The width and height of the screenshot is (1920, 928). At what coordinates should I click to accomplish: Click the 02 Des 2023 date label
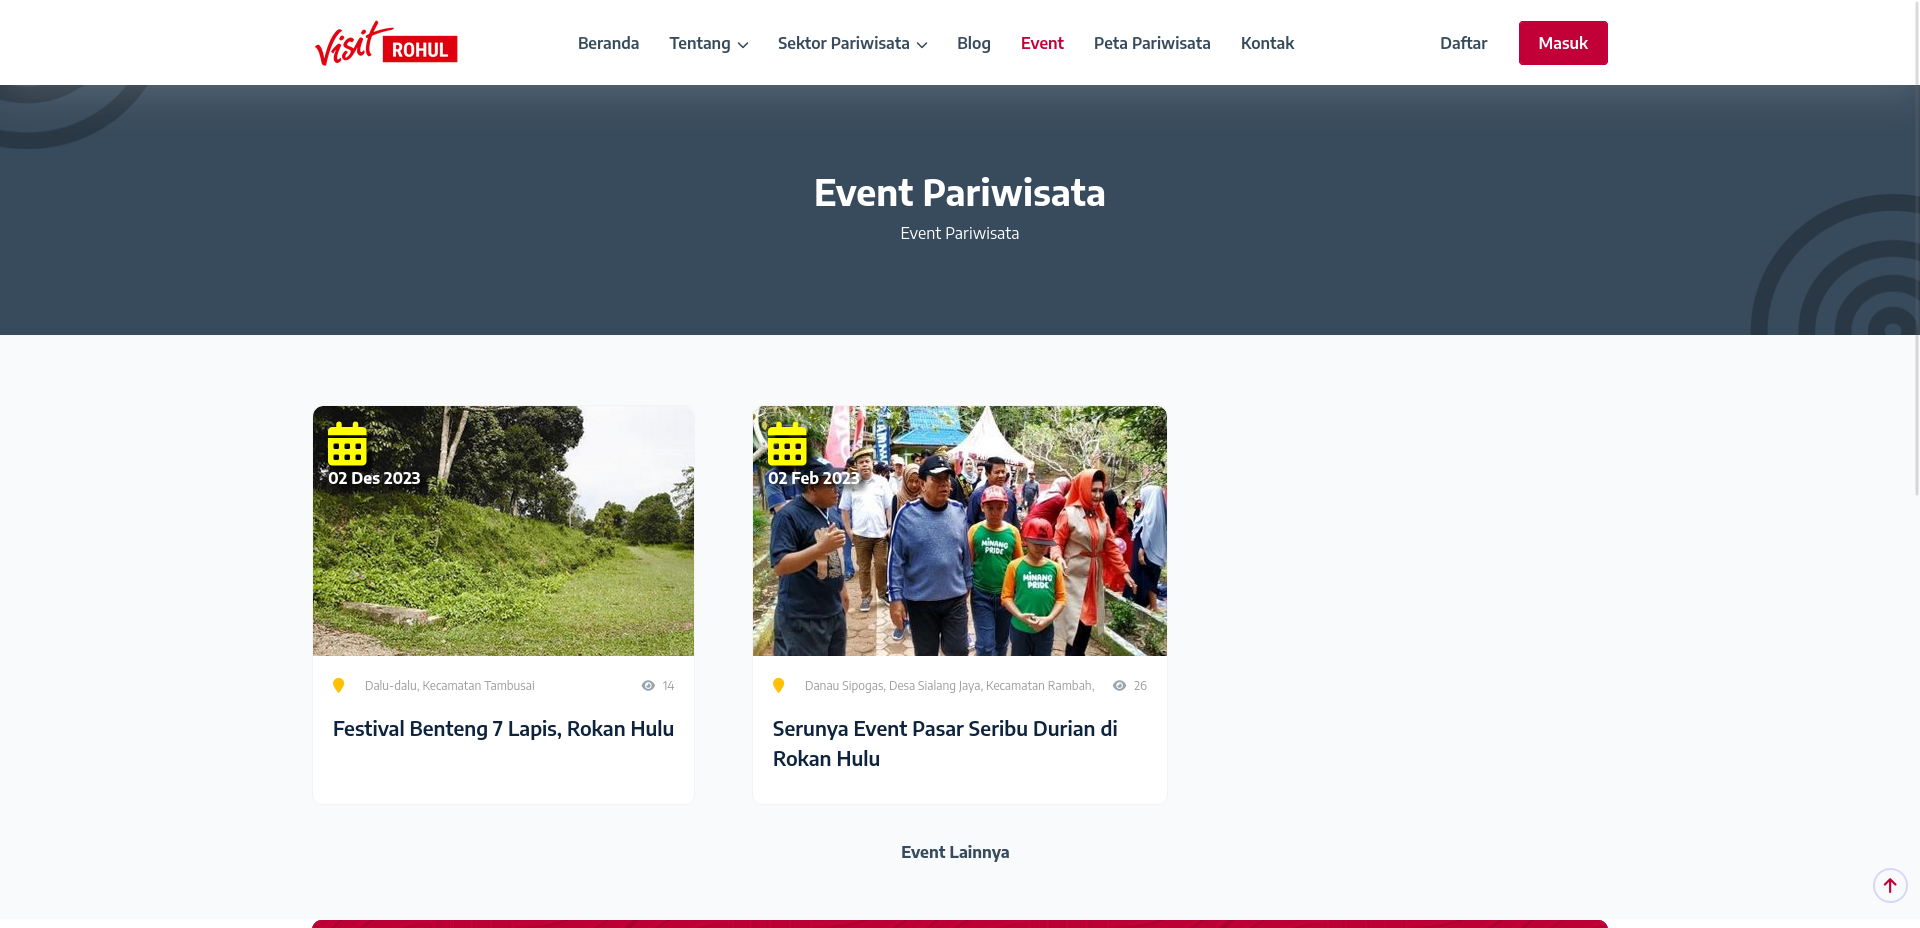[374, 478]
